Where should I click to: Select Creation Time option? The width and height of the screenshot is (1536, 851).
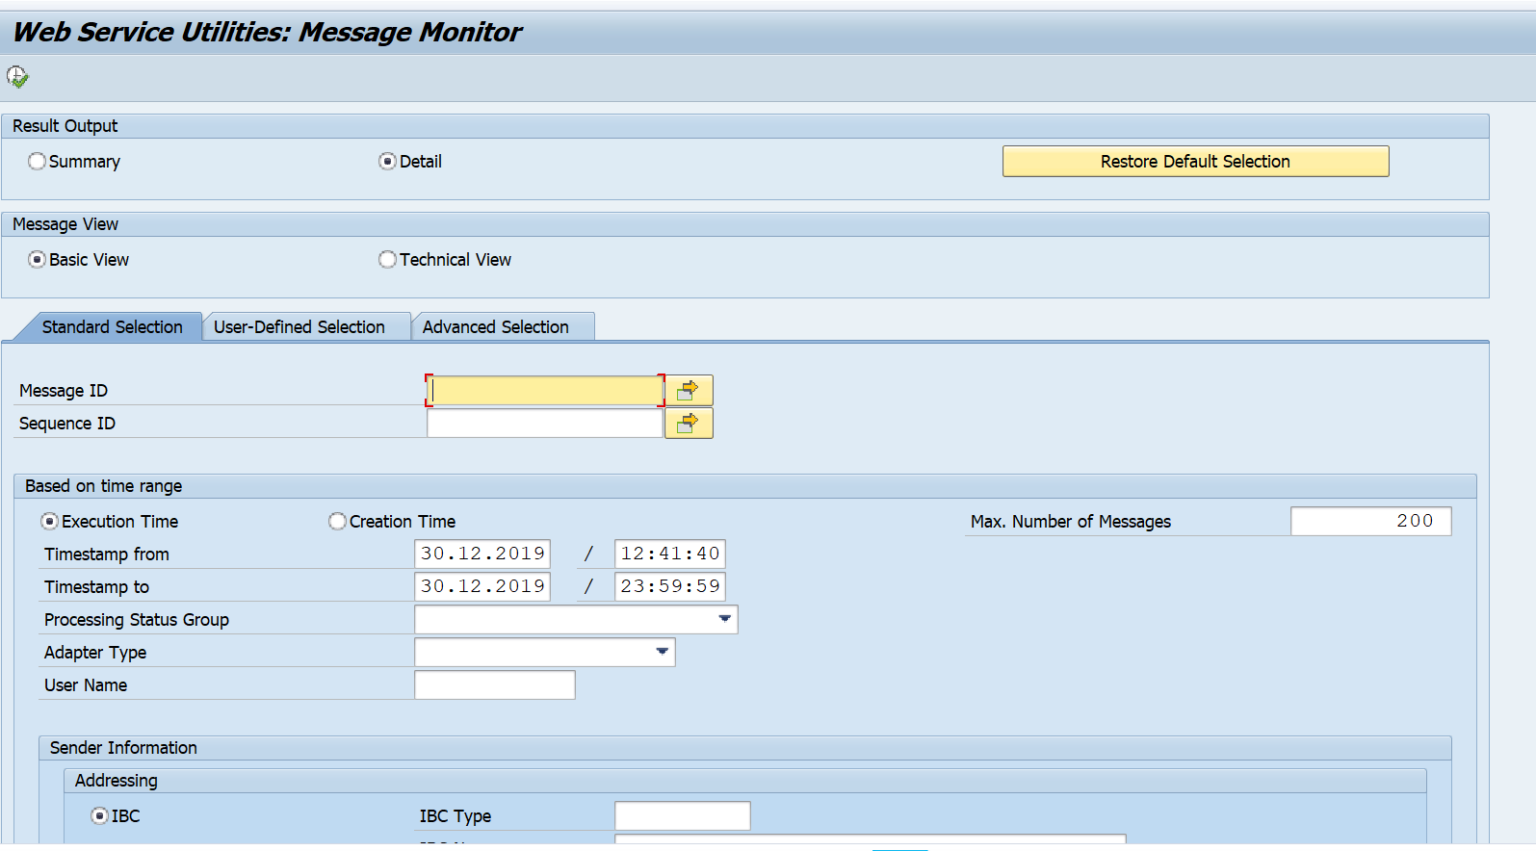coord(337,521)
